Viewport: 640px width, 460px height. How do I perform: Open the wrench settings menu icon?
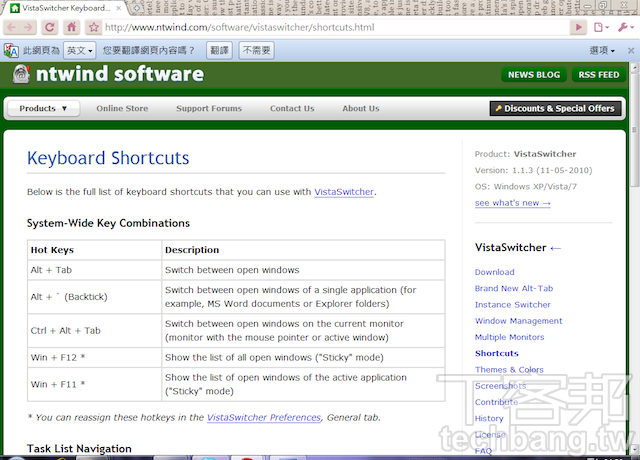627,27
